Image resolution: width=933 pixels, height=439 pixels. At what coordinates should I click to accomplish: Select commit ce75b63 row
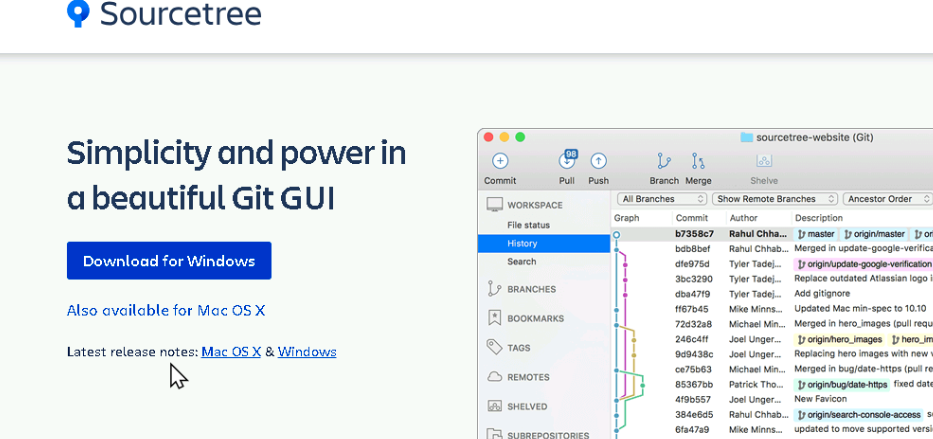pos(772,369)
